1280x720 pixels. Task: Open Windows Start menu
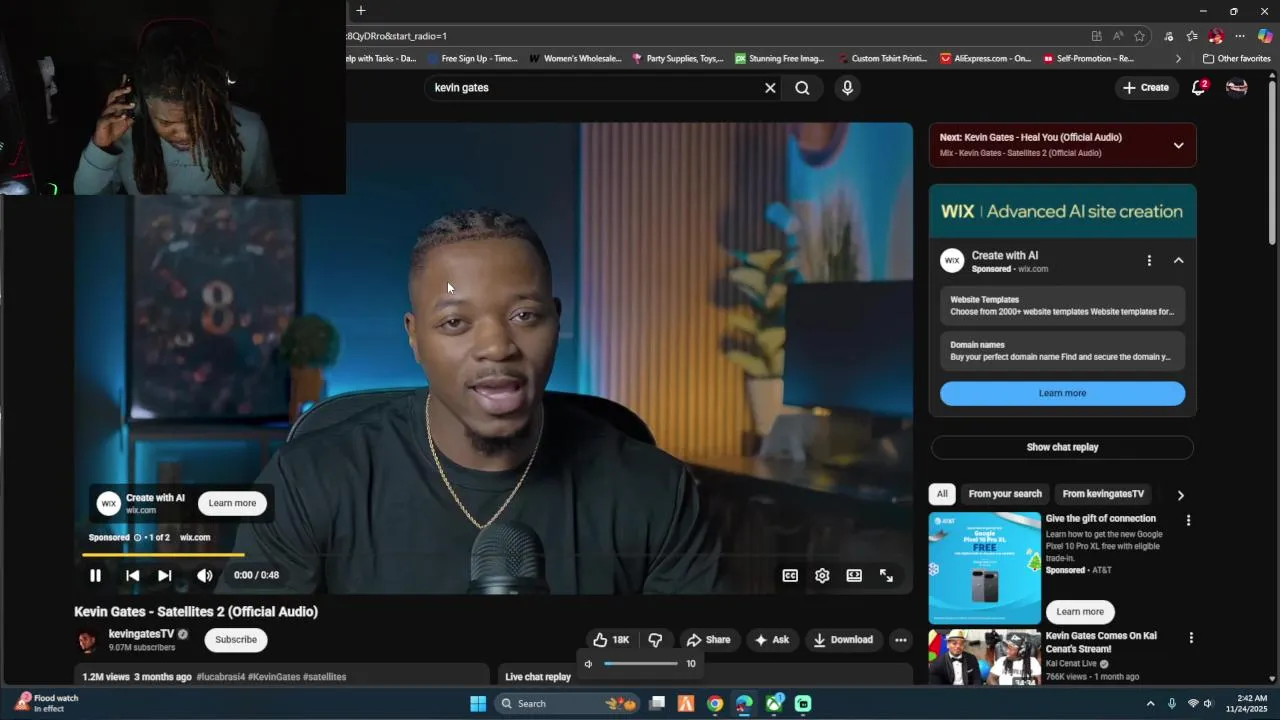(478, 703)
